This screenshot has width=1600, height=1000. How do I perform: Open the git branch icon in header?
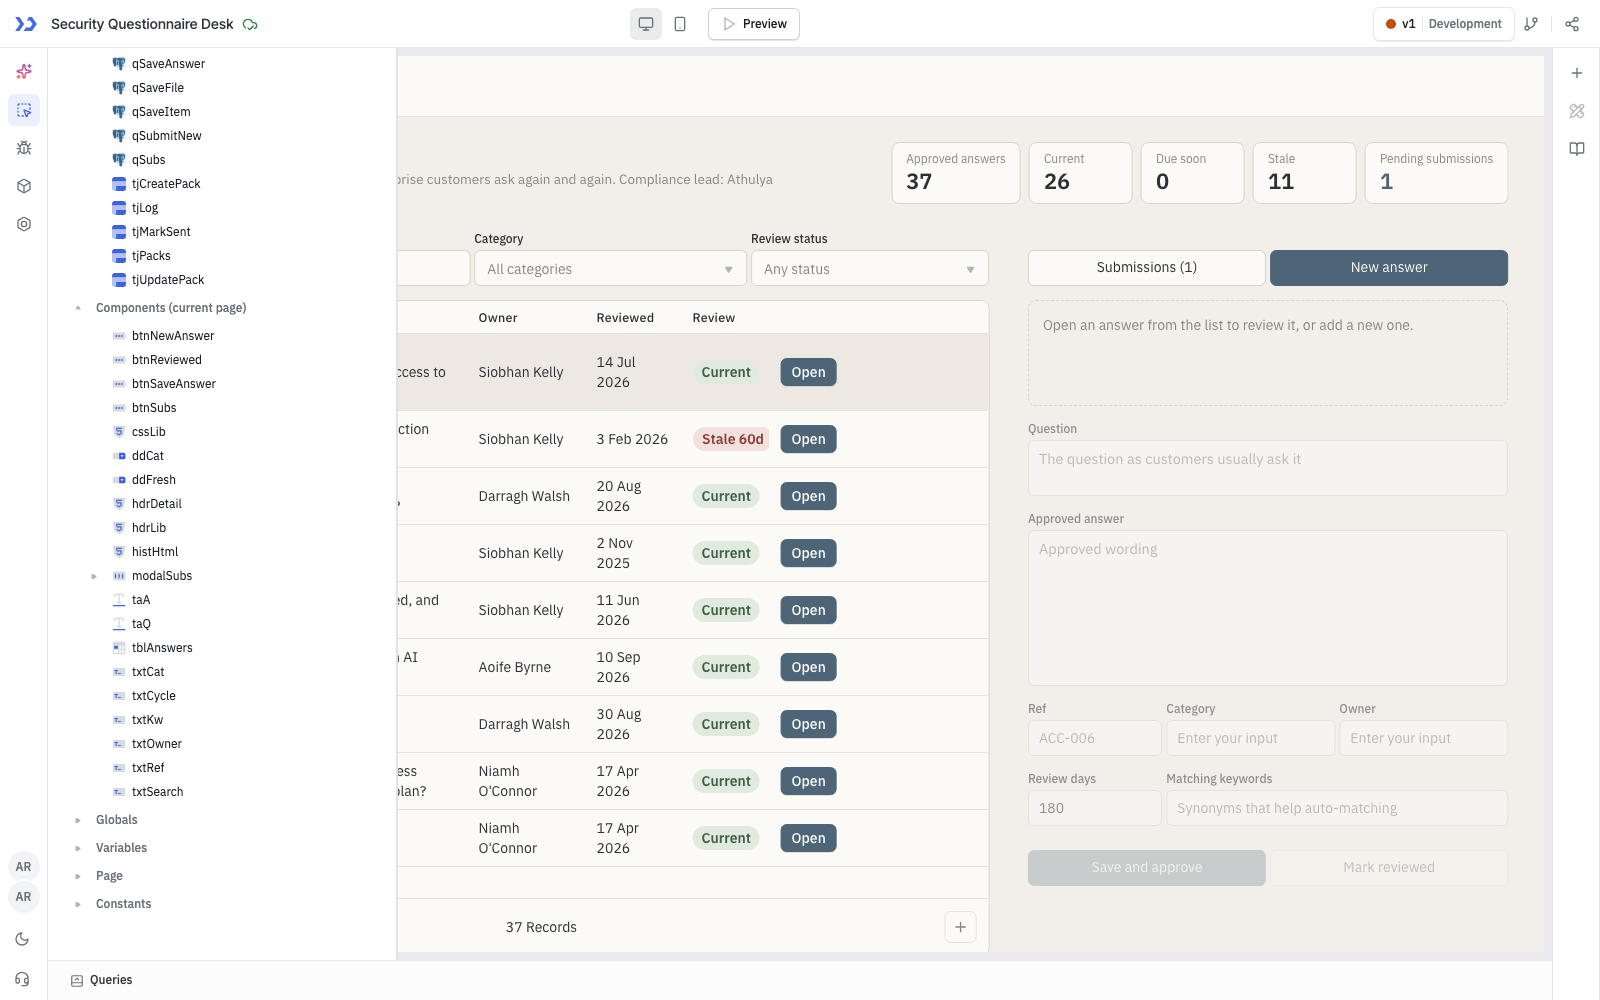click(1531, 24)
